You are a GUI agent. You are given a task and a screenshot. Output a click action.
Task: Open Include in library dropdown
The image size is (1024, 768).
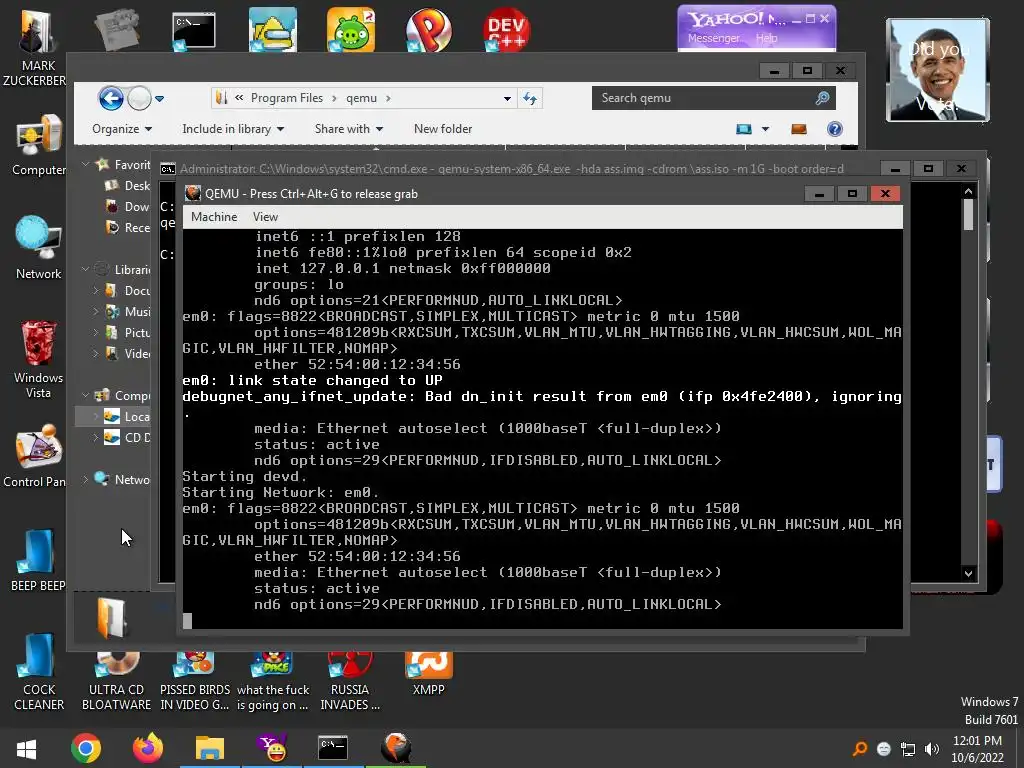233,129
